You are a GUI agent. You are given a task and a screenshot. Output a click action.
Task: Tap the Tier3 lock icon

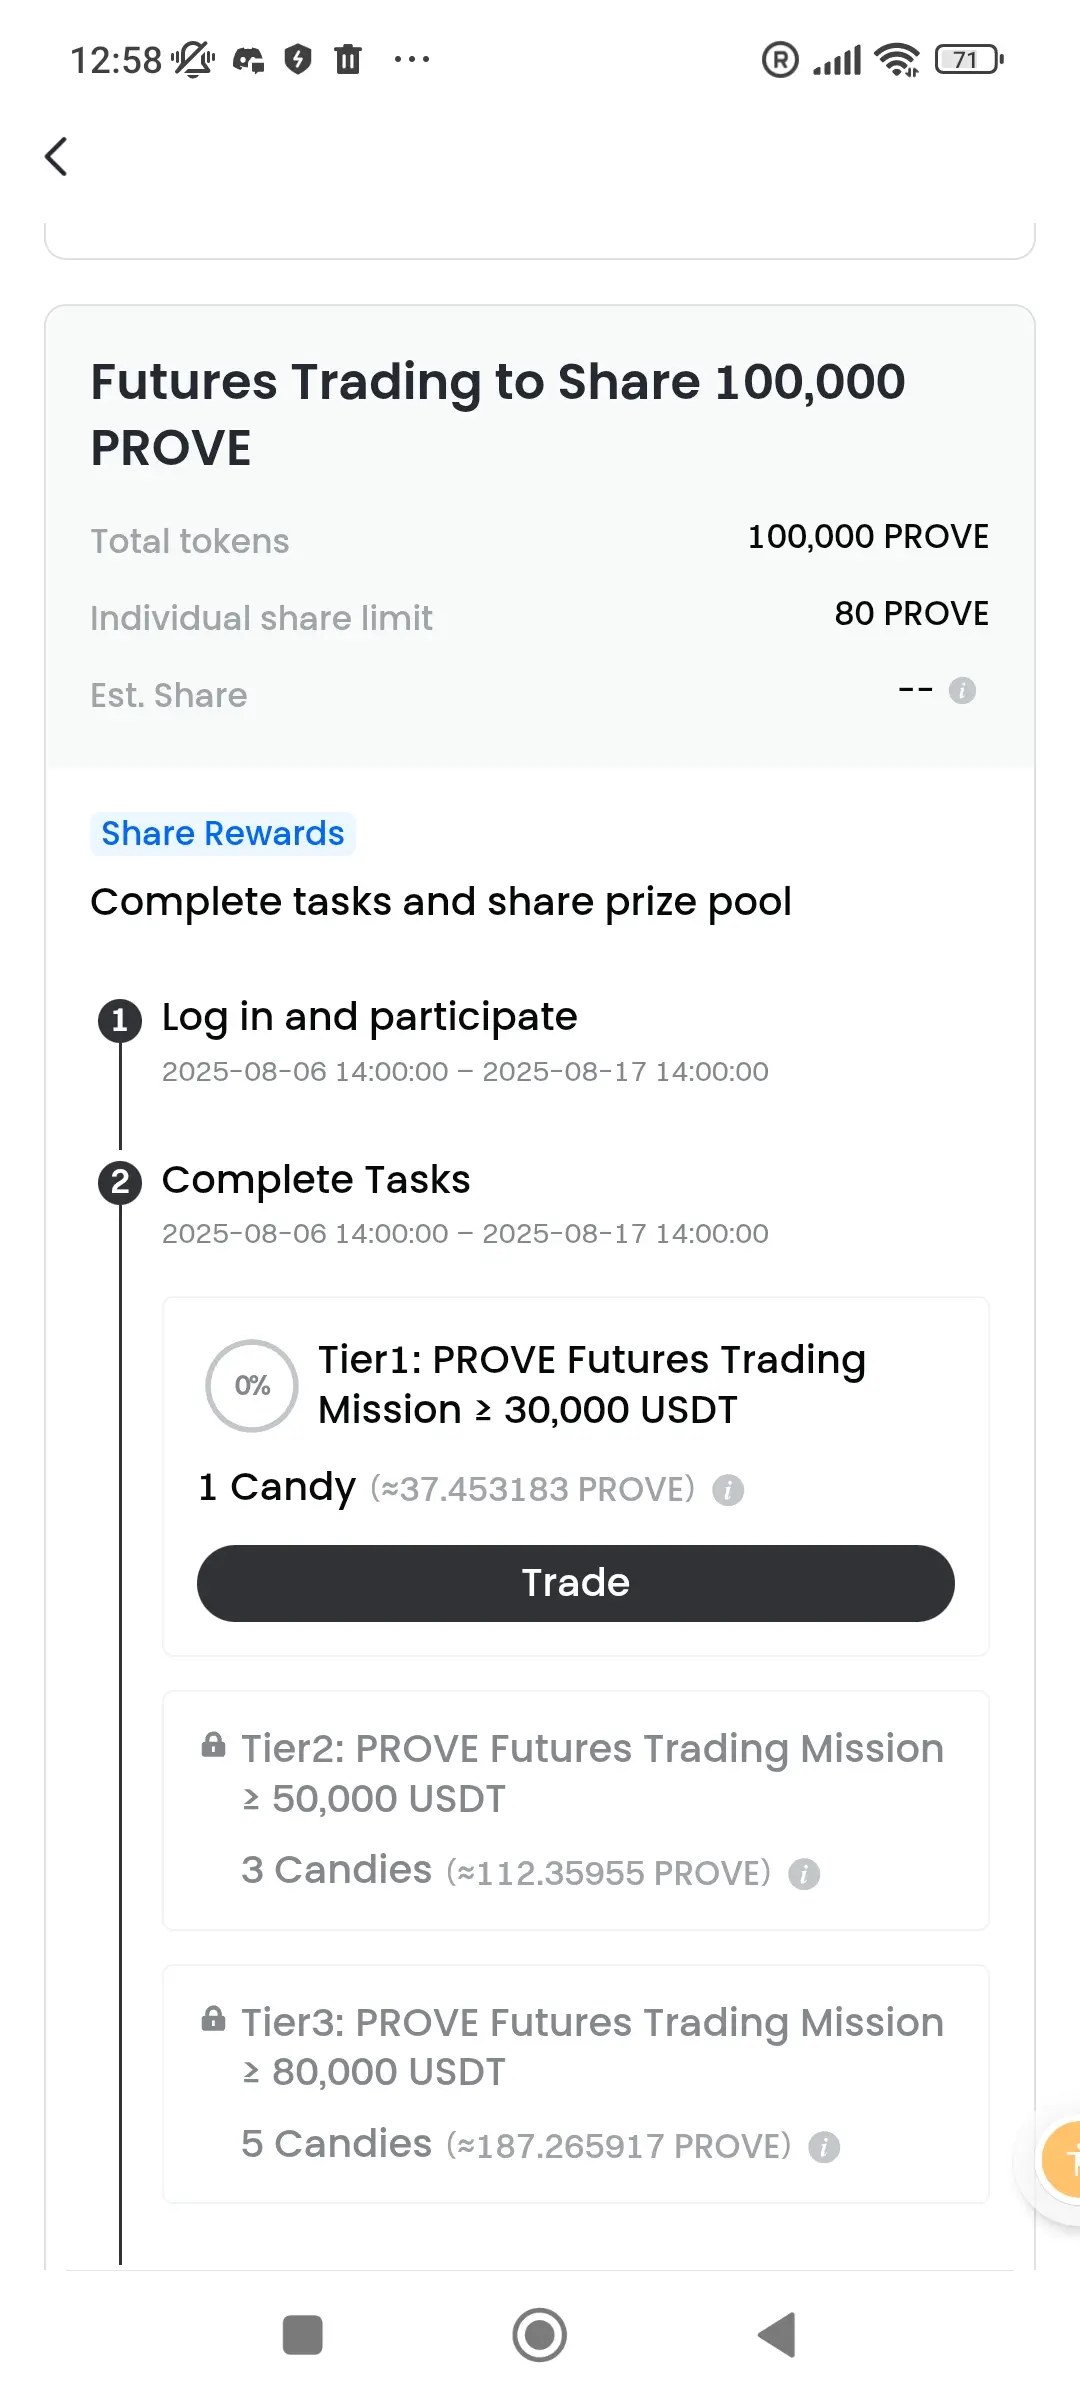(213, 2018)
